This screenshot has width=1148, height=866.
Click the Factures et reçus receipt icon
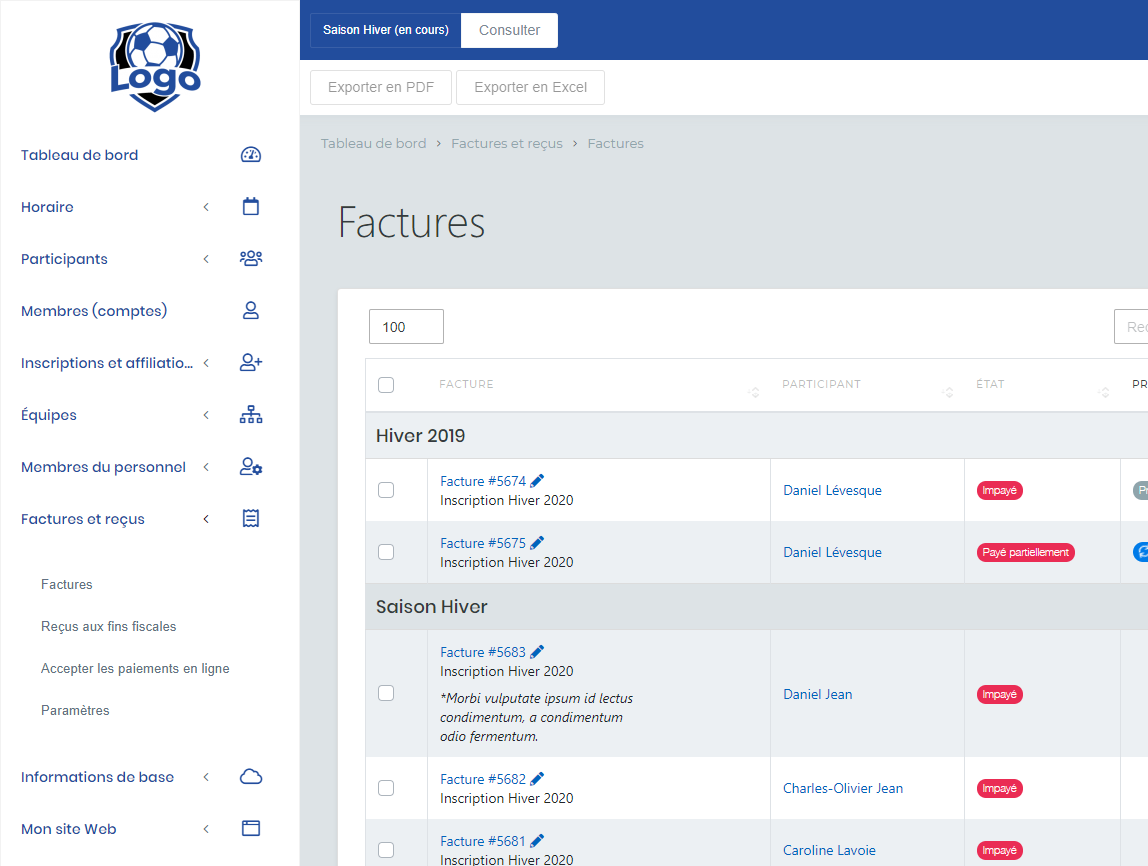click(x=251, y=519)
